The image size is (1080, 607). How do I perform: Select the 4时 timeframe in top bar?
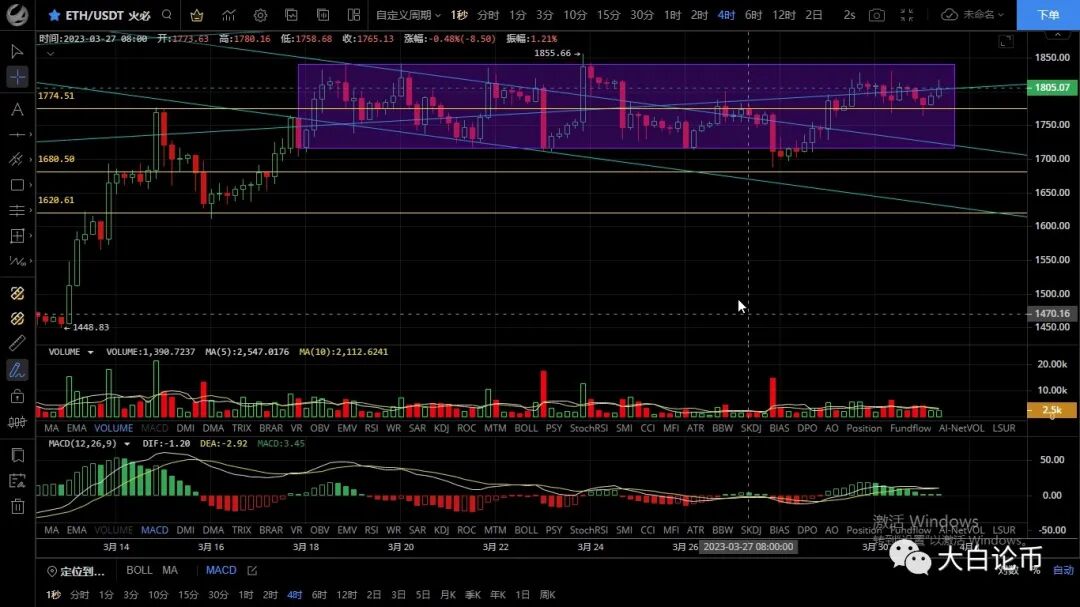[x=726, y=15]
